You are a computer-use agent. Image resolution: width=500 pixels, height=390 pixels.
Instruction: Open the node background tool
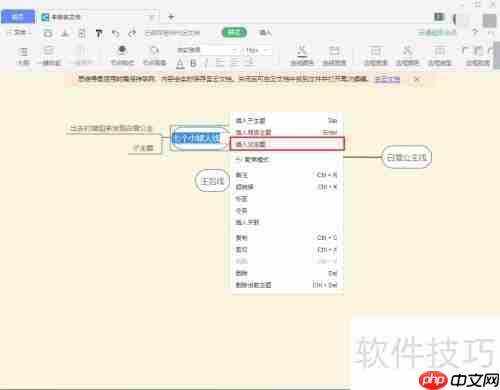tap(154, 55)
